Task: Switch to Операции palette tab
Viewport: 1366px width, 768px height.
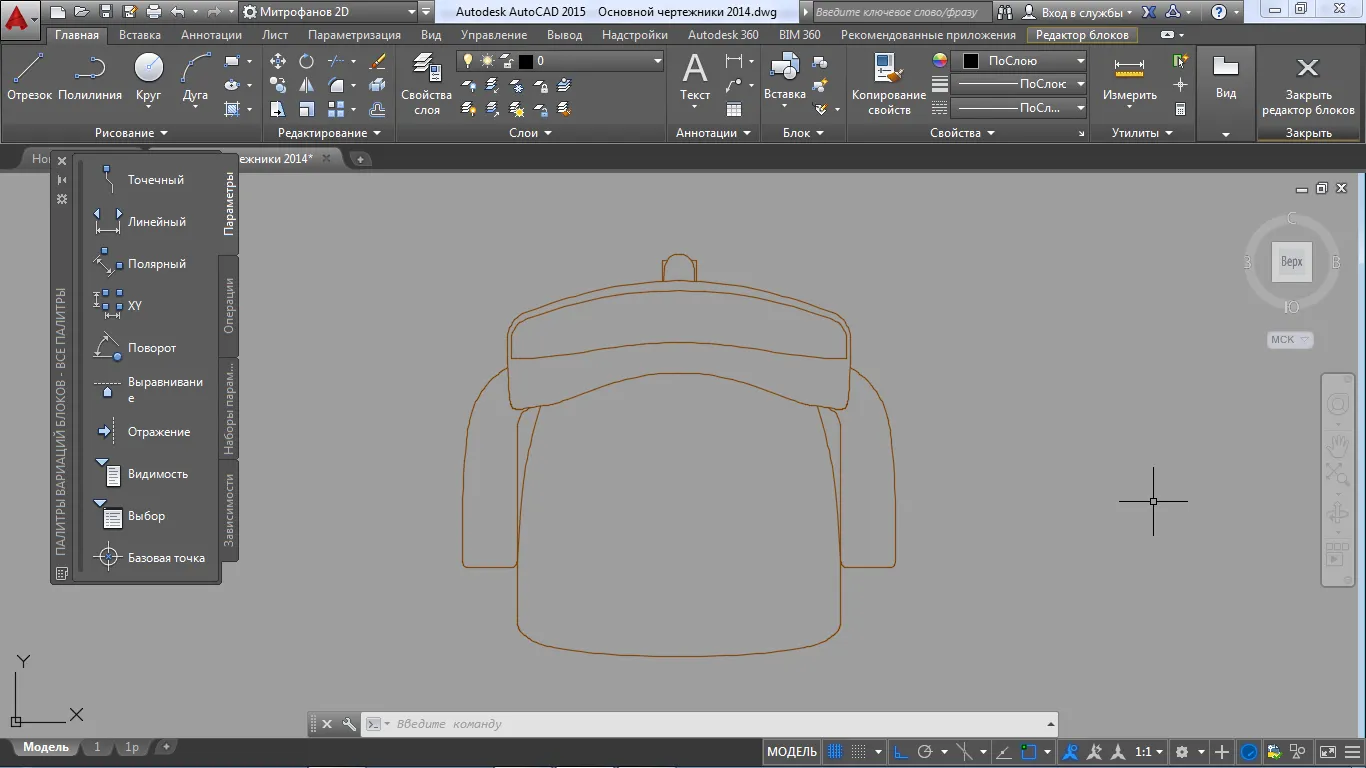Action: 229,306
